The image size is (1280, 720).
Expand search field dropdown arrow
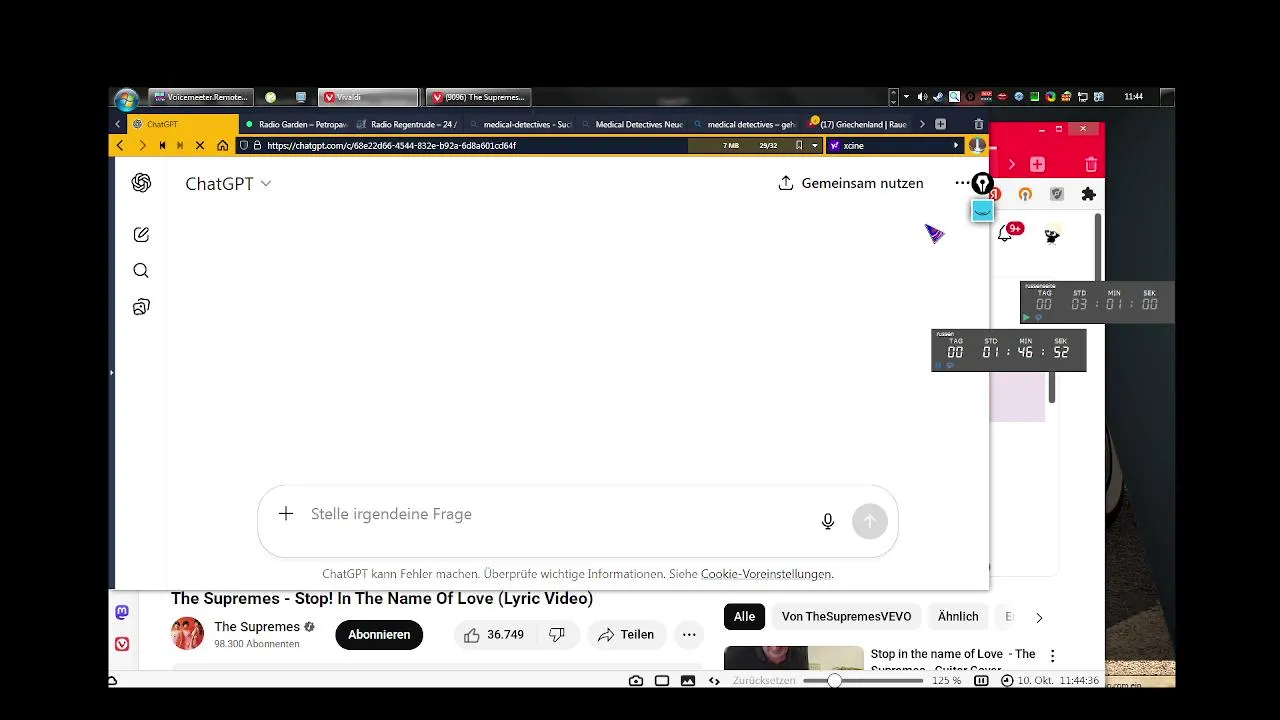point(955,145)
